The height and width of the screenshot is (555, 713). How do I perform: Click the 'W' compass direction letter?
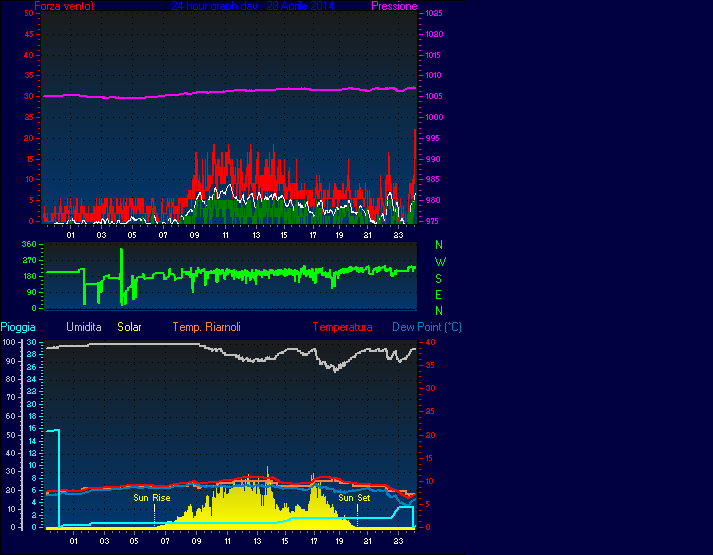coord(440,262)
